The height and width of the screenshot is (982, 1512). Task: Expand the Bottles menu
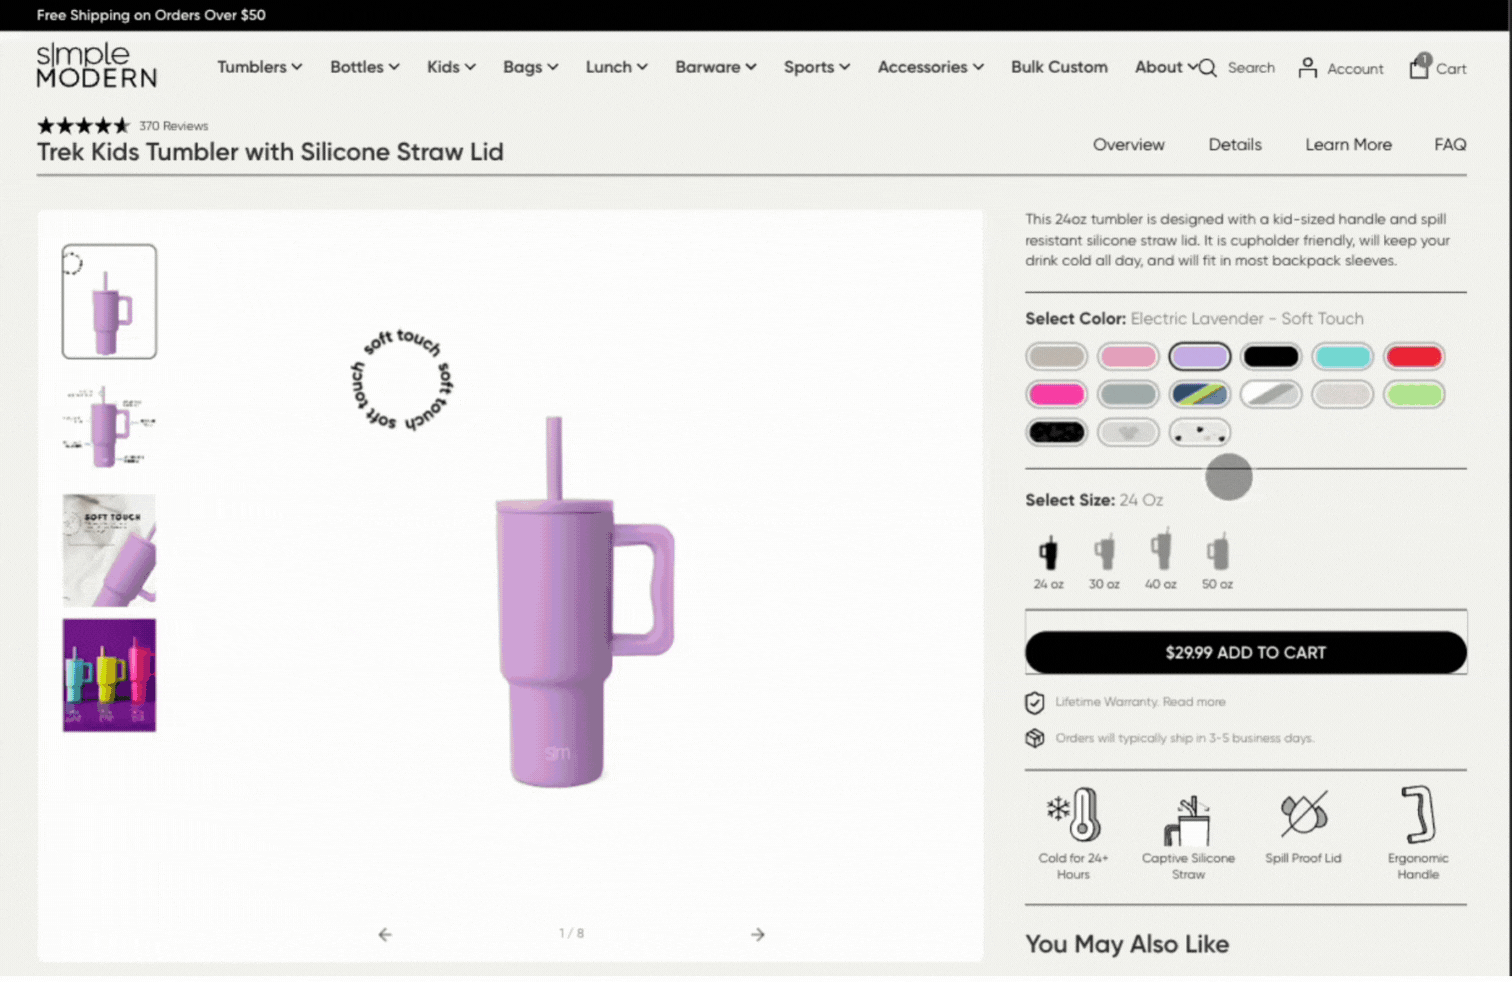tap(365, 67)
